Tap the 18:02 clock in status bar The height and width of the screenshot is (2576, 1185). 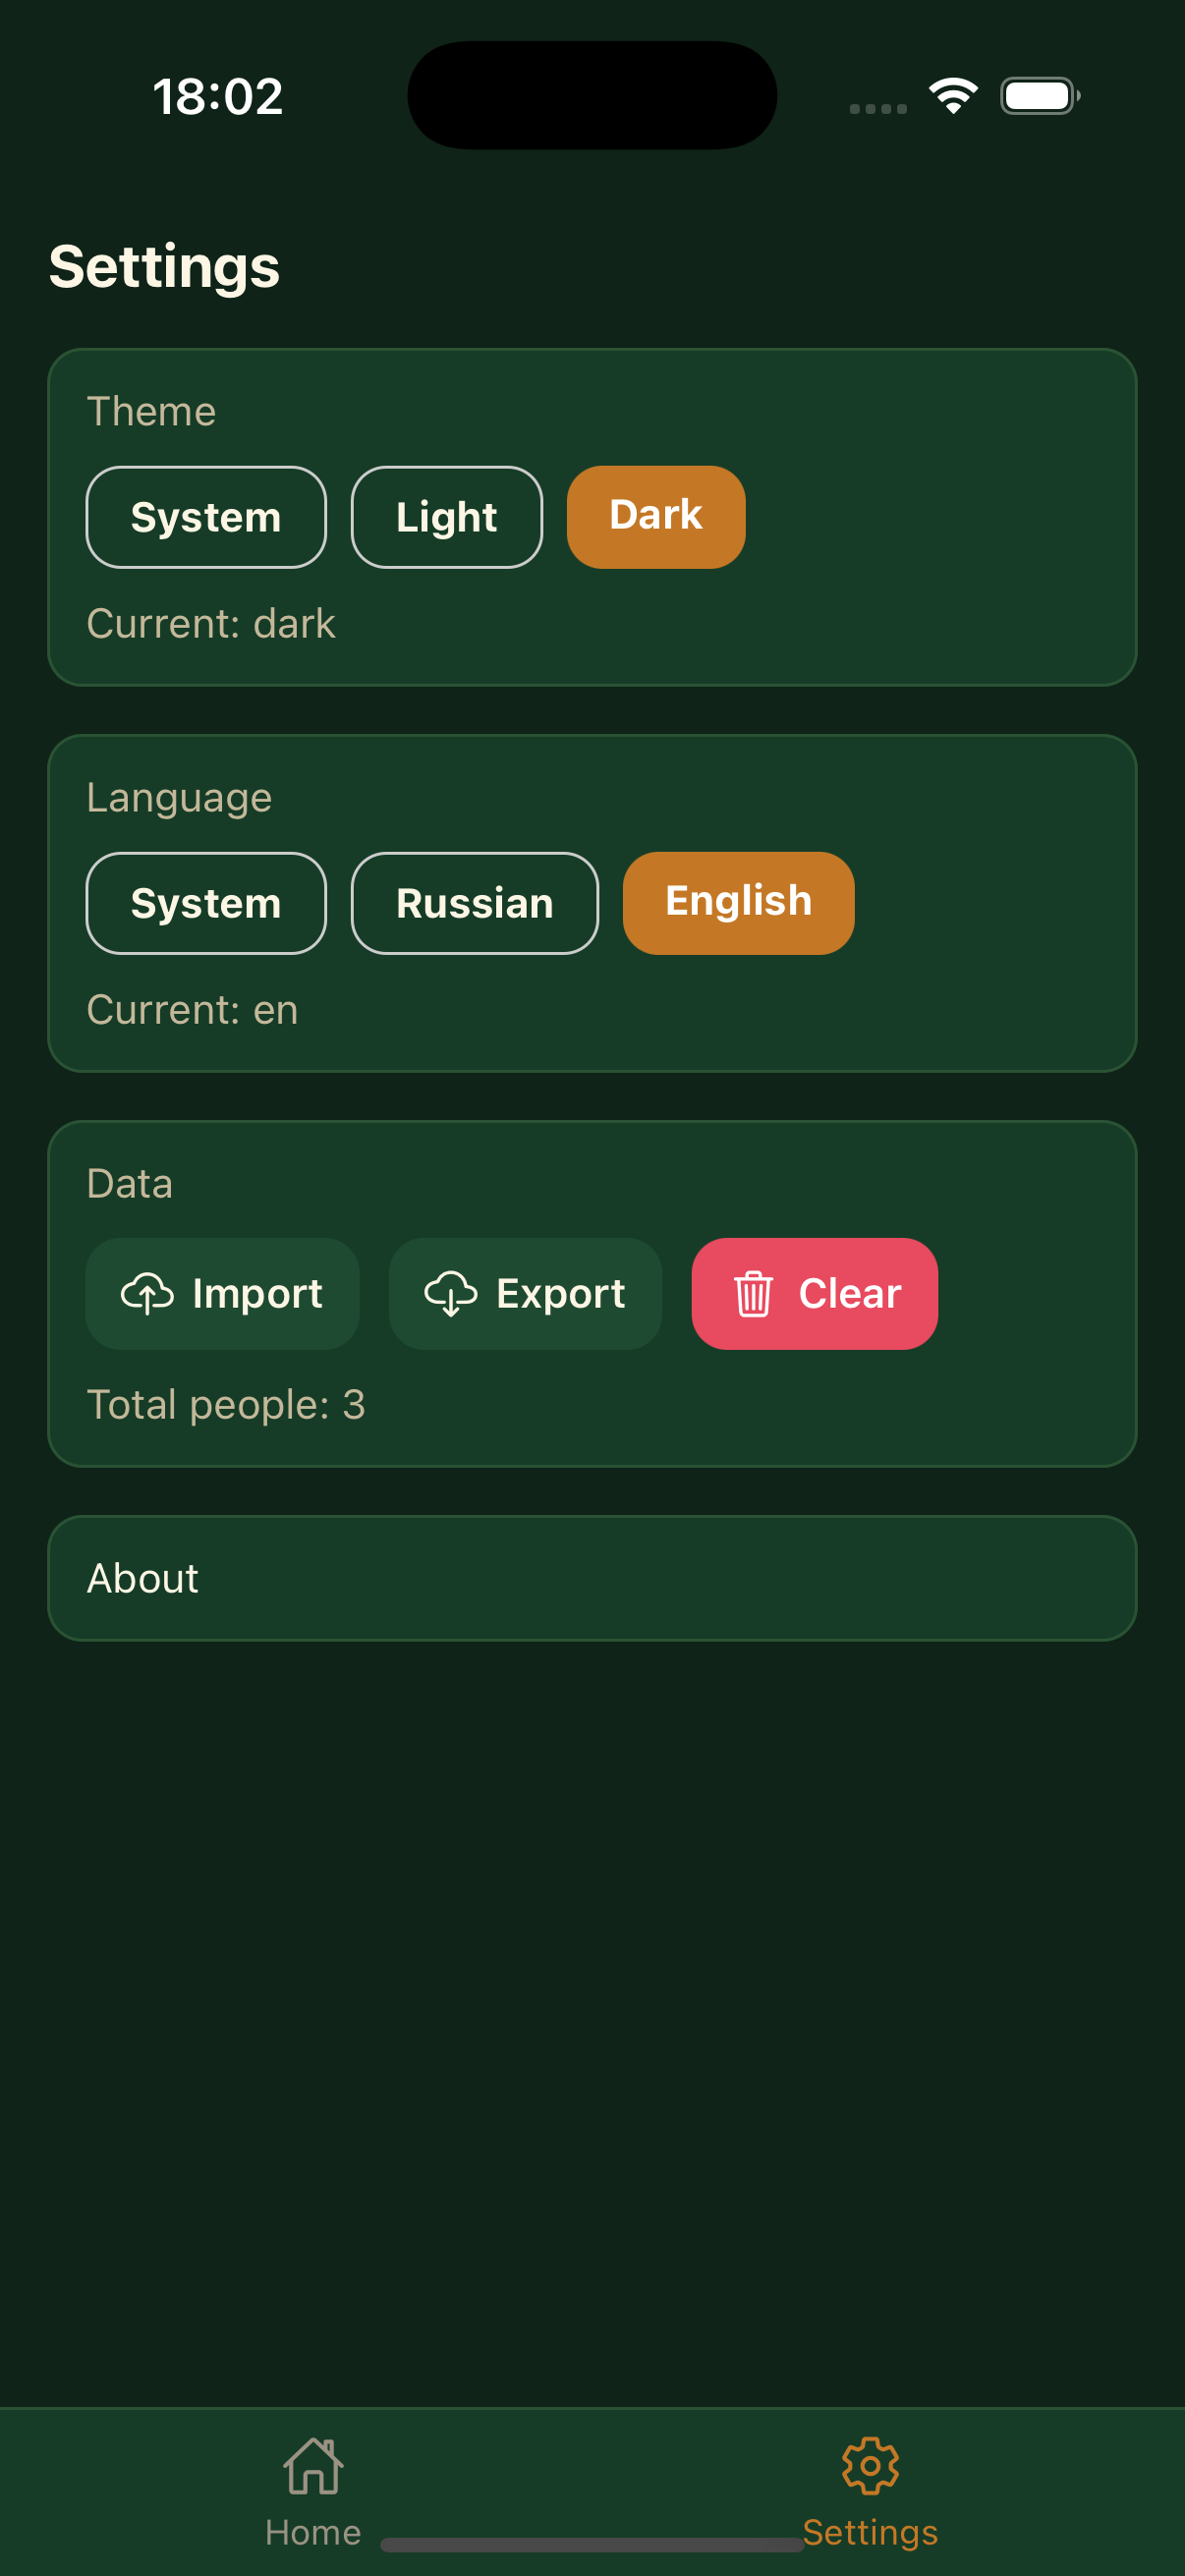[218, 97]
